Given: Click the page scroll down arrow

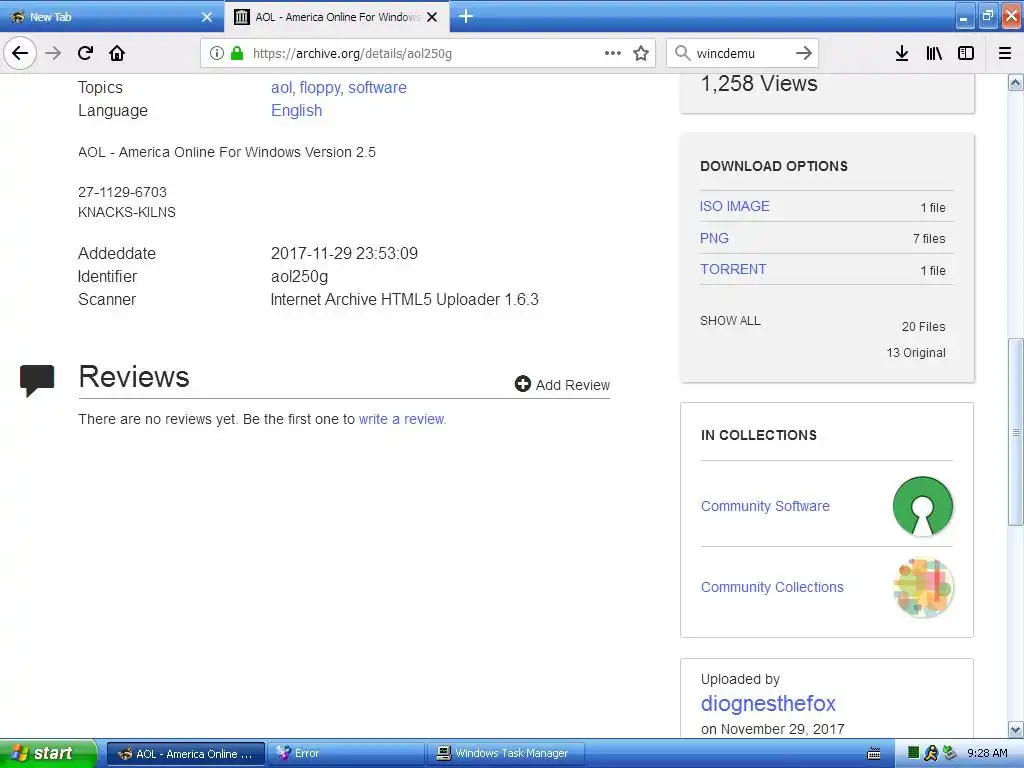Looking at the screenshot, I should [1016, 729].
